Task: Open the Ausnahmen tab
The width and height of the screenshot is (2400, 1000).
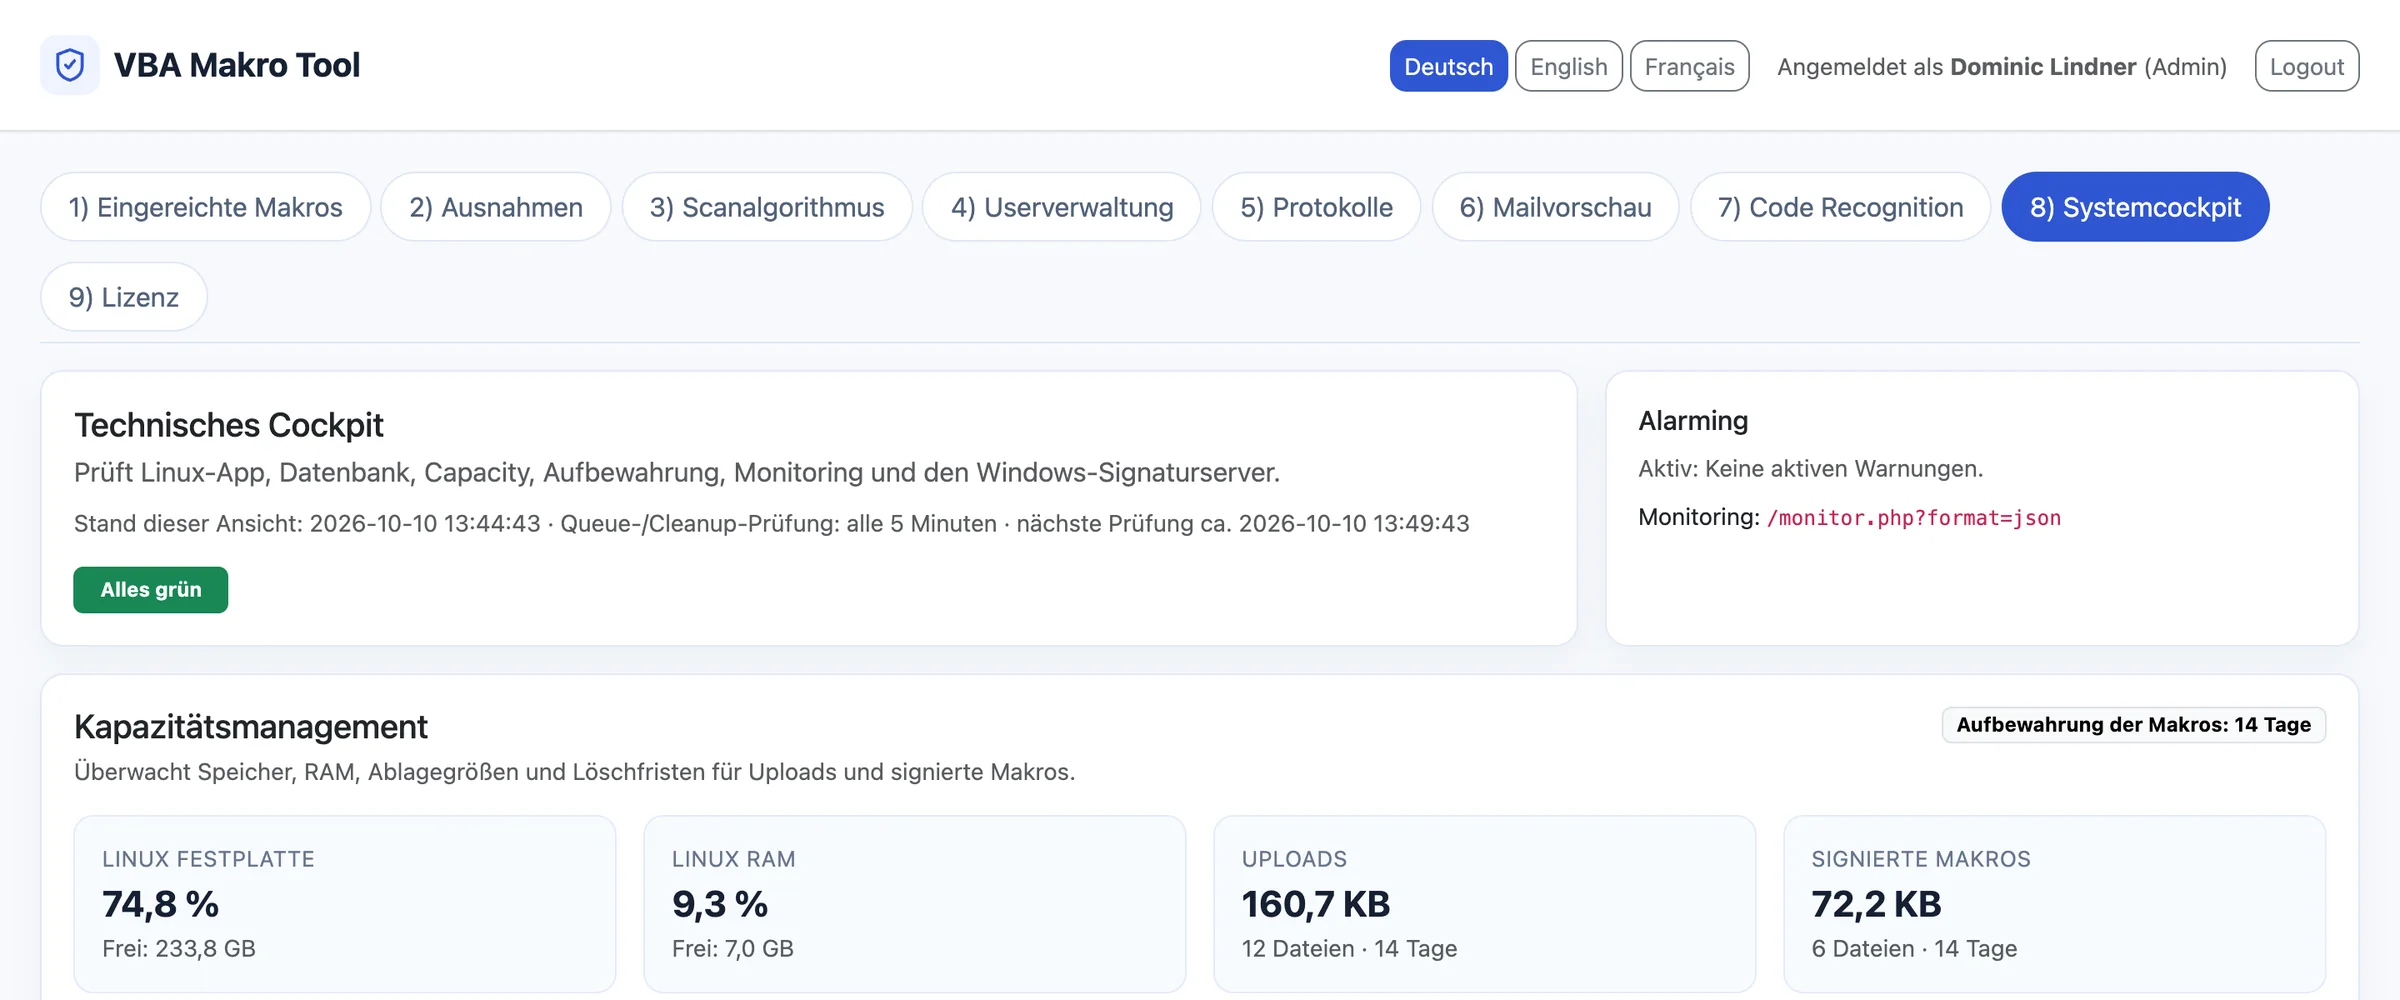Action: (496, 207)
